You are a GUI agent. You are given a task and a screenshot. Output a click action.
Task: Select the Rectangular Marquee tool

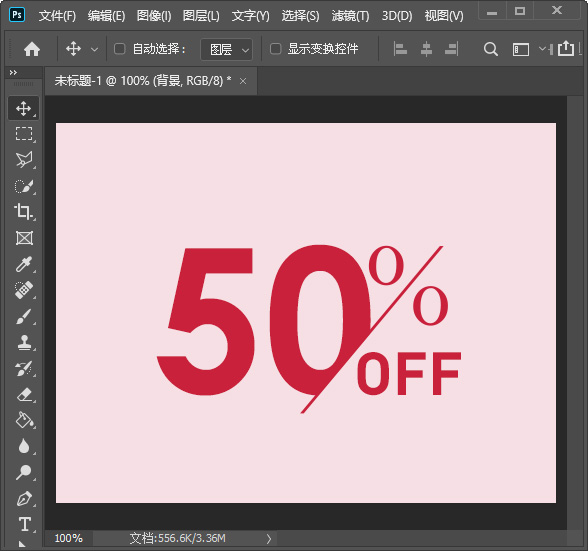click(24, 134)
